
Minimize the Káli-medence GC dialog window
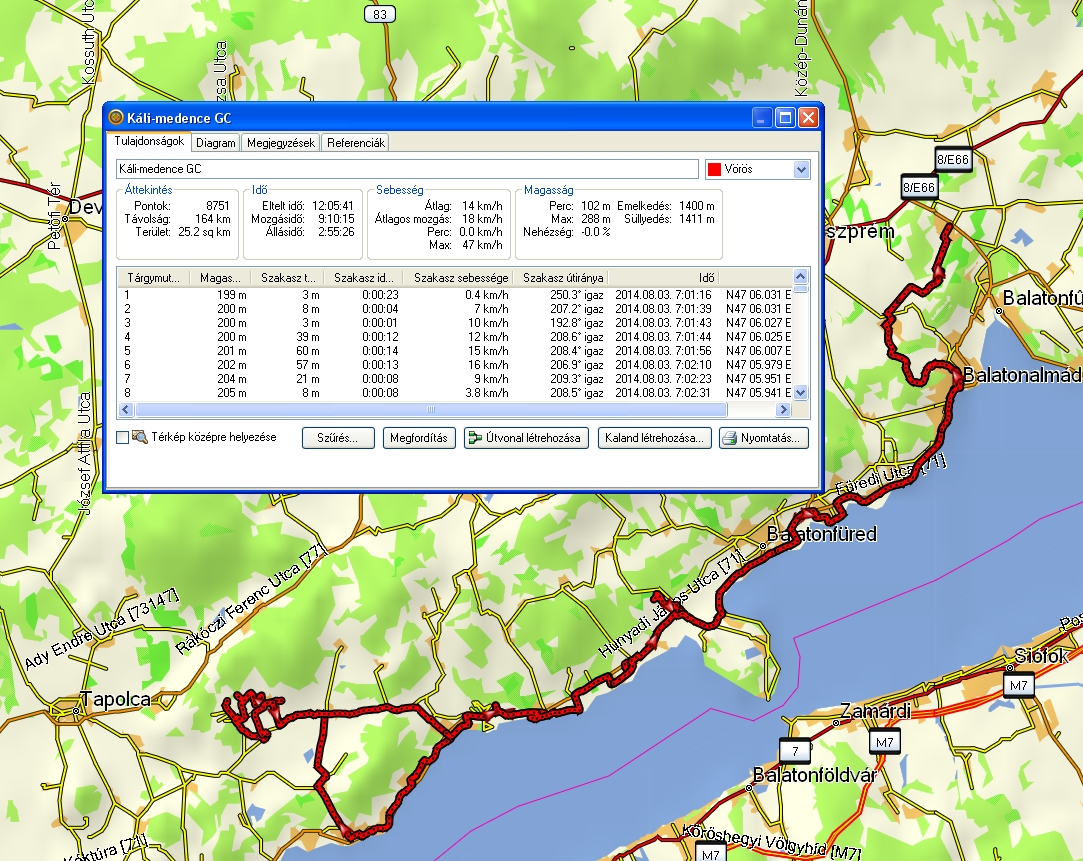pyautogui.click(x=764, y=118)
